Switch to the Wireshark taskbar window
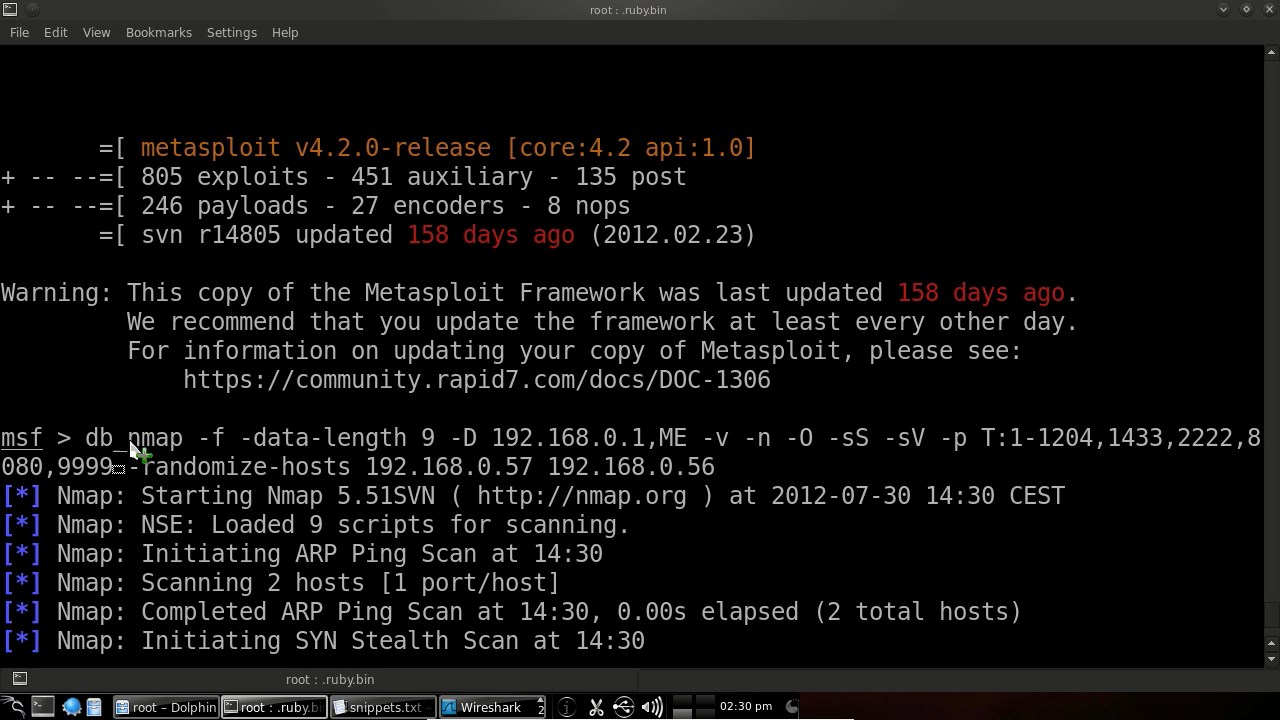Screen dimensions: 1280x720 (490, 707)
